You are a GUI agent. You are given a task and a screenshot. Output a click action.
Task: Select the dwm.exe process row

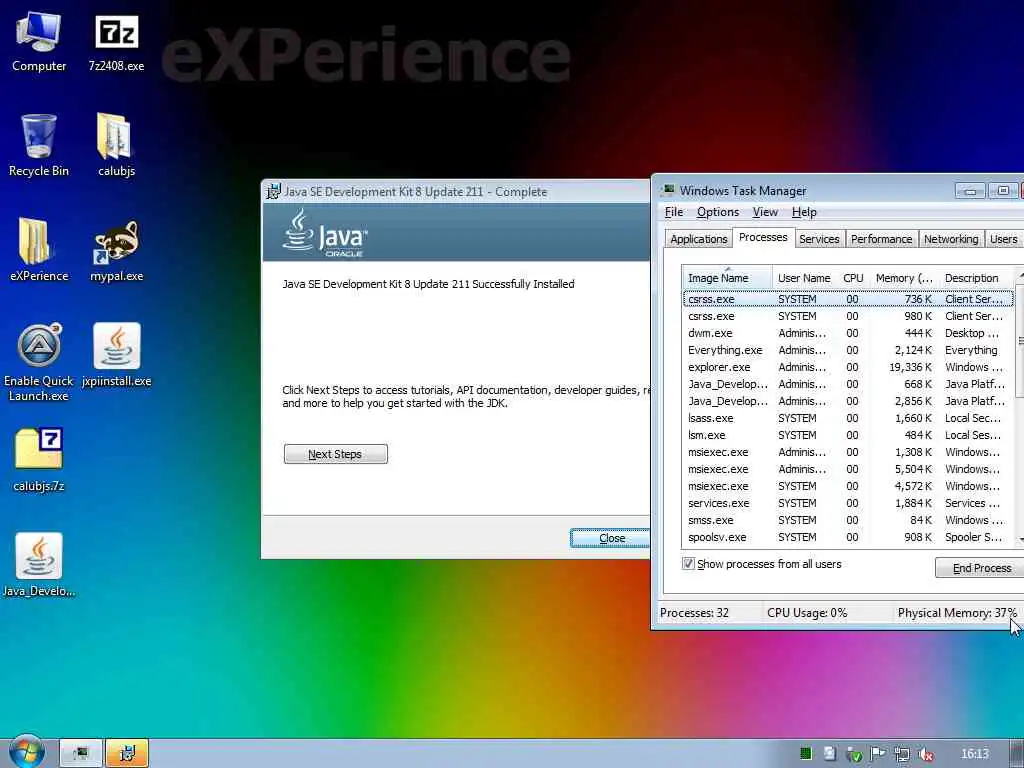[x=848, y=333]
